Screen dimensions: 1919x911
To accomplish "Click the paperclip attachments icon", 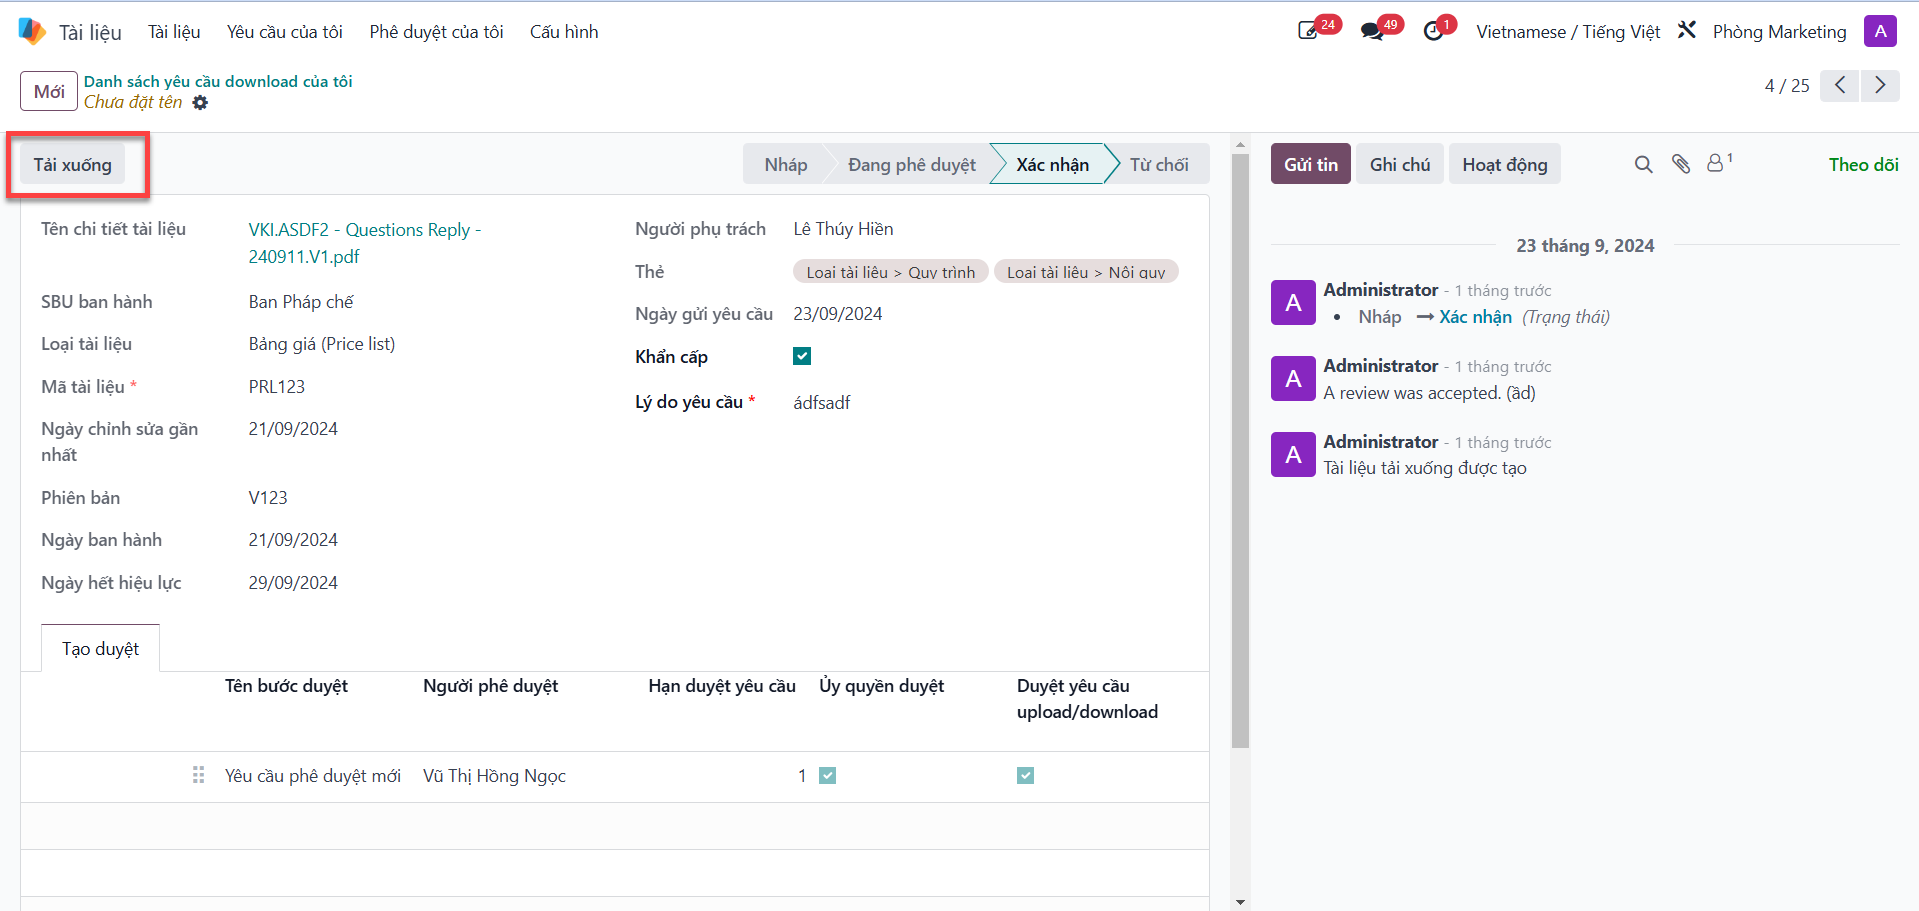I will click(x=1681, y=164).
